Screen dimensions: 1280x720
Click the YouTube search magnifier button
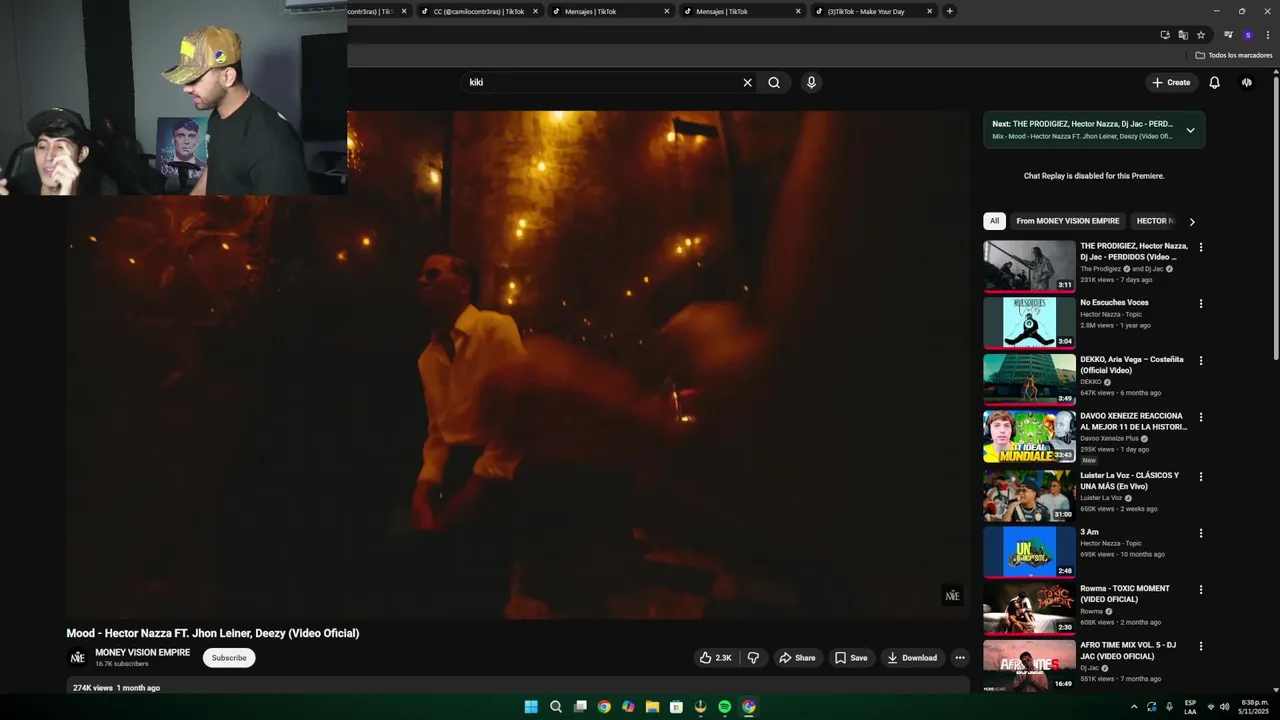(774, 83)
